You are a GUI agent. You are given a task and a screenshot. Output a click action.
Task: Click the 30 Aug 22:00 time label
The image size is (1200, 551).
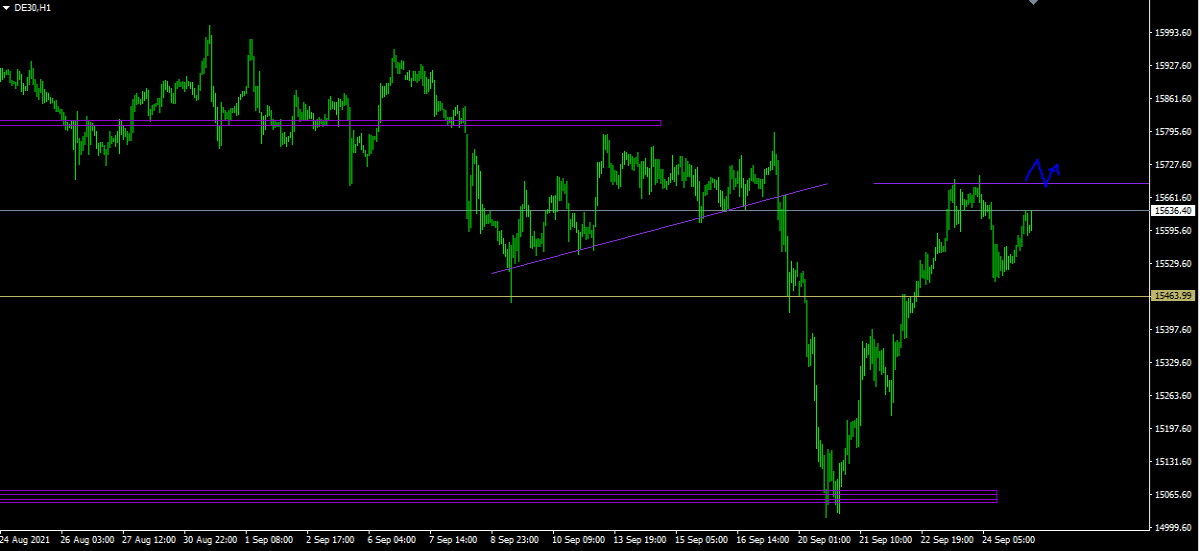click(210, 540)
